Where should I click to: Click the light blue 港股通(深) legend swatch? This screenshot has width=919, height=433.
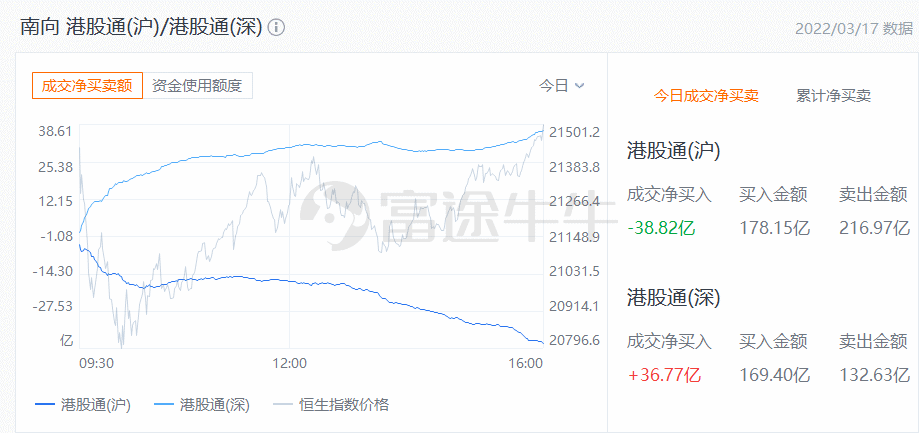coord(164,404)
